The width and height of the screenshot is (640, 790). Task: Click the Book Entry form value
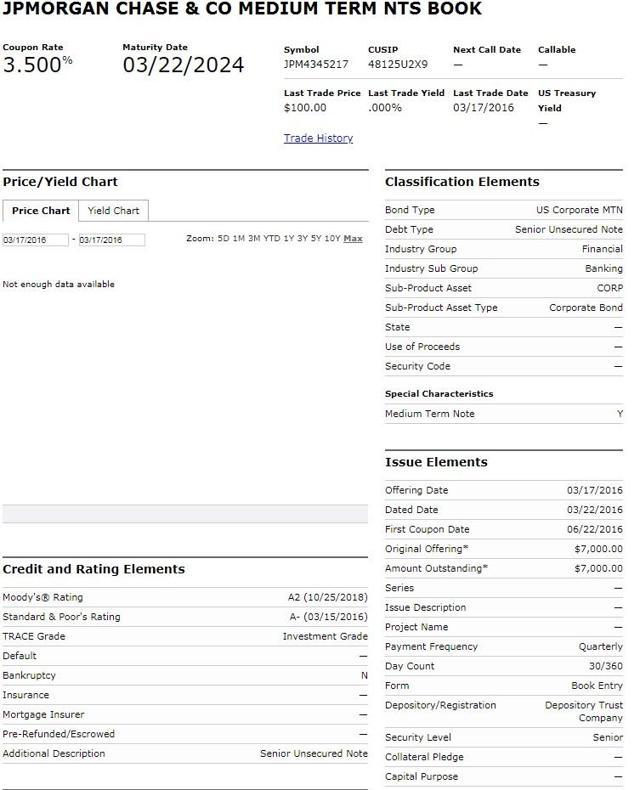coord(597,686)
